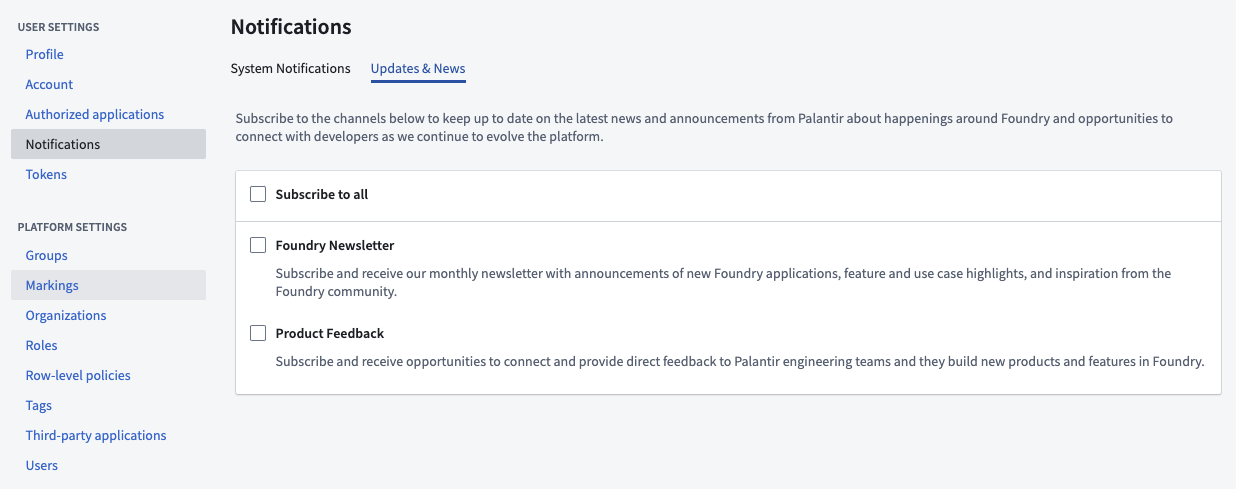
Task: Check the Subscribe to all checkbox
Action: click(258, 194)
